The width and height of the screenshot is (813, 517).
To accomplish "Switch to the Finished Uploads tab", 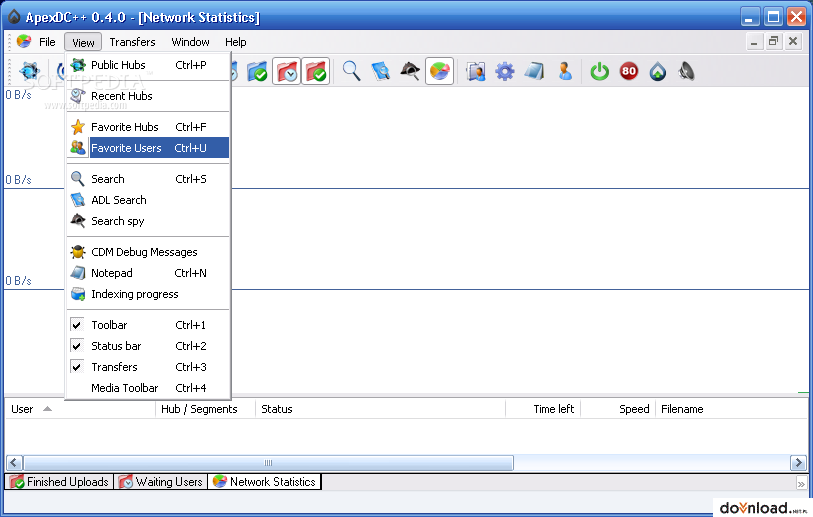I will coord(59,482).
